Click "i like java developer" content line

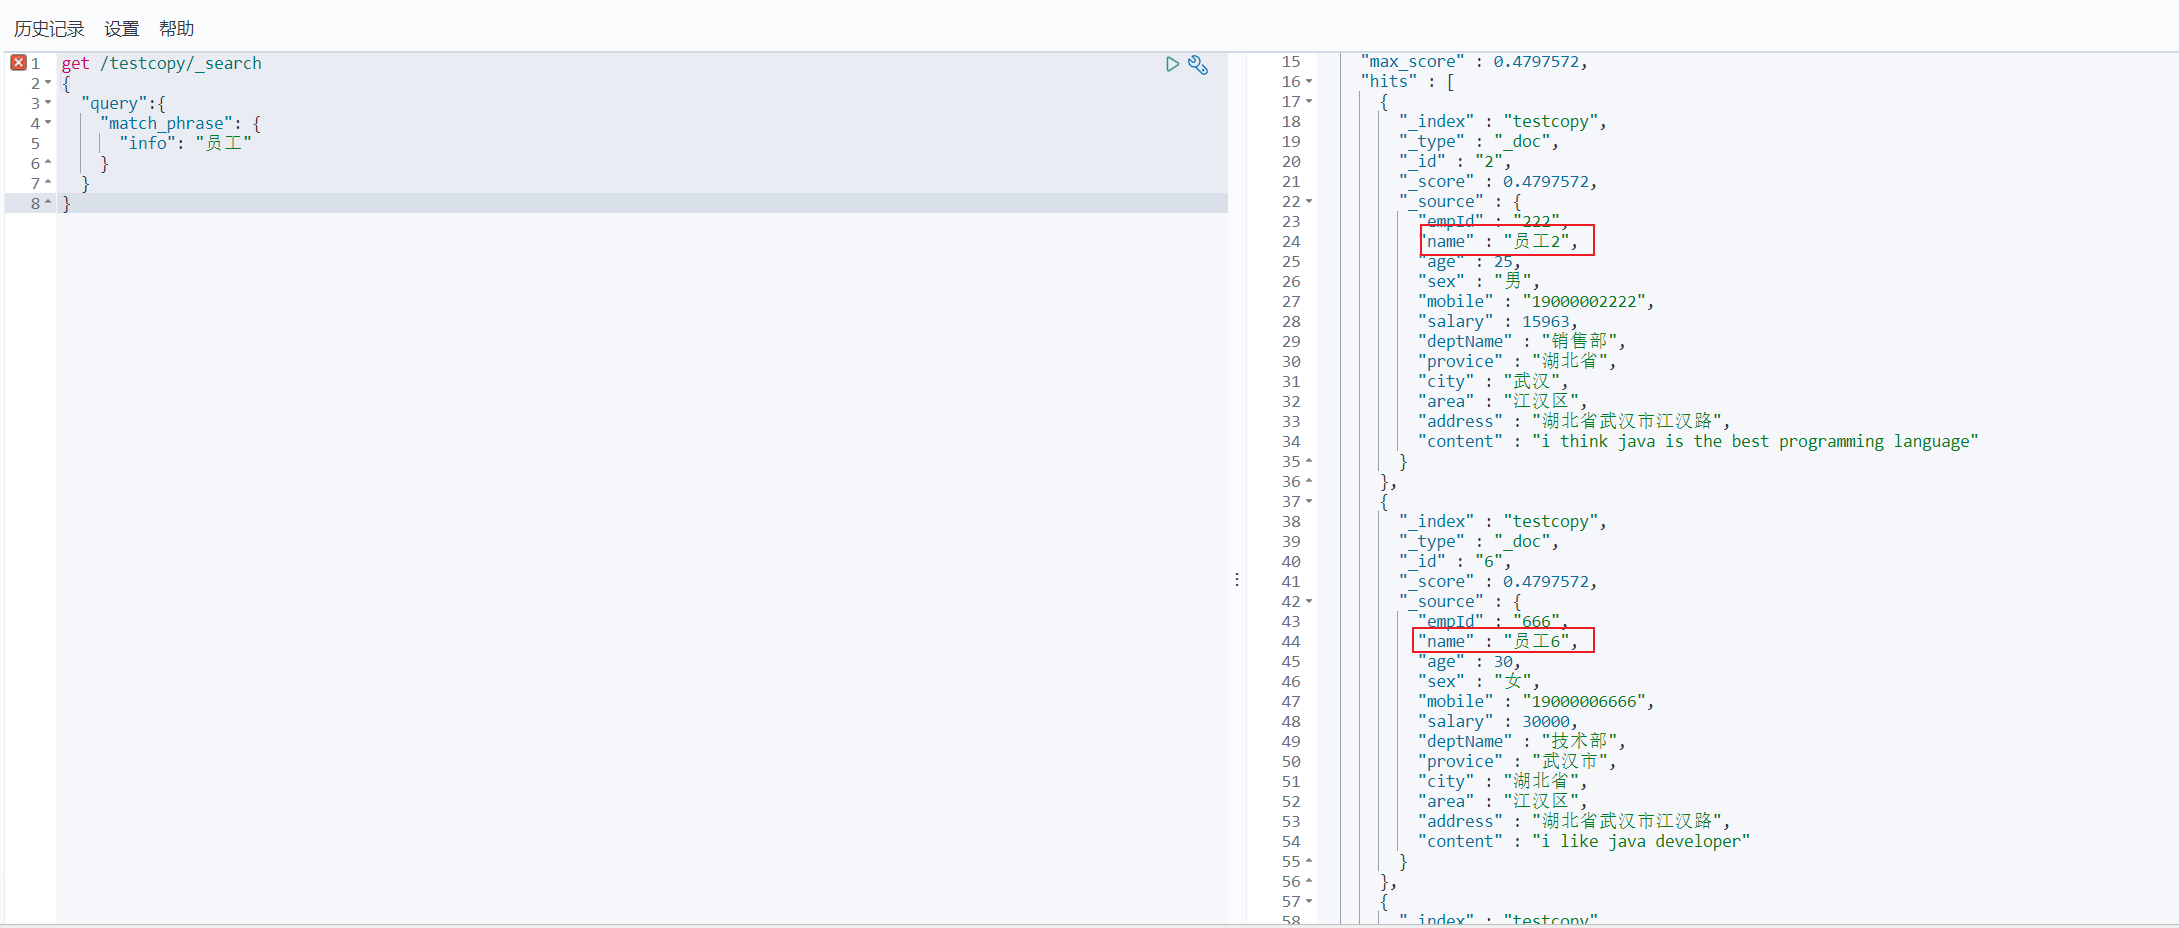click(x=1584, y=842)
